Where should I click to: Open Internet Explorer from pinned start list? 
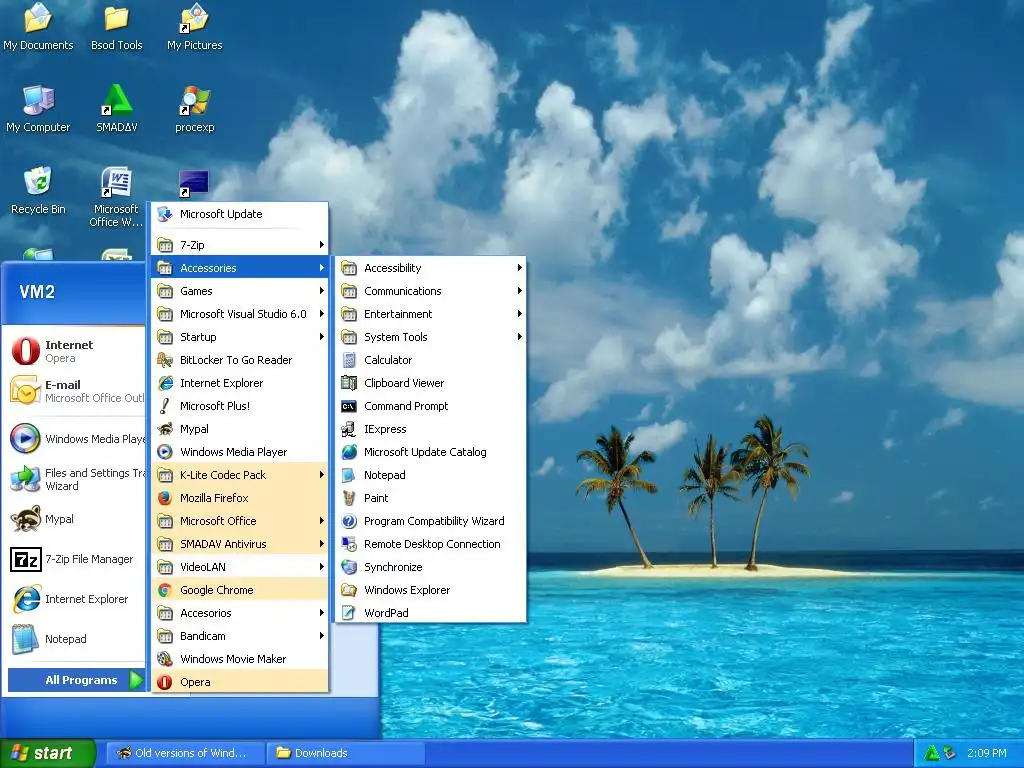[x=76, y=599]
